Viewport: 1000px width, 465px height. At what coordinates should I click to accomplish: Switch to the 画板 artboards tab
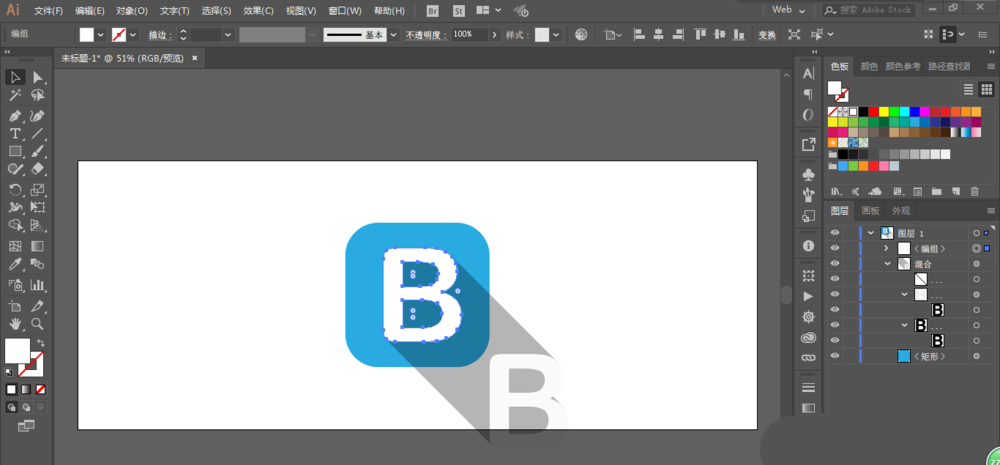(871, 211)
